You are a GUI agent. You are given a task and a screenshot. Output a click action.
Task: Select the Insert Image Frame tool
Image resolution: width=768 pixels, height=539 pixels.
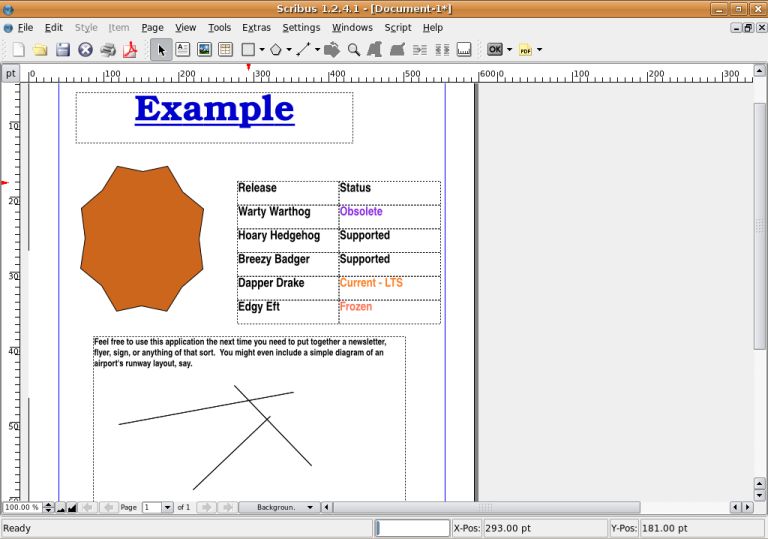point(204,49)
